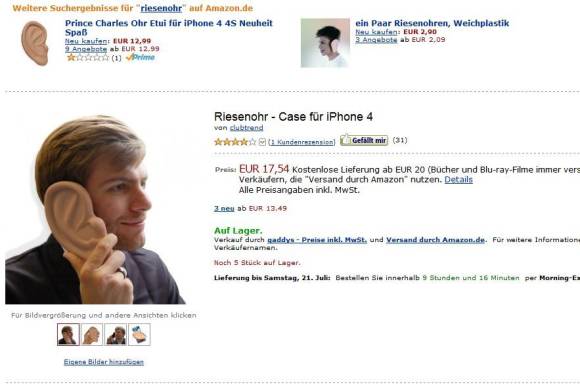Viewport: 580px width, 391px height.
Task: Click Versand durch Amazon.de link
Action: tap(435, 240)
